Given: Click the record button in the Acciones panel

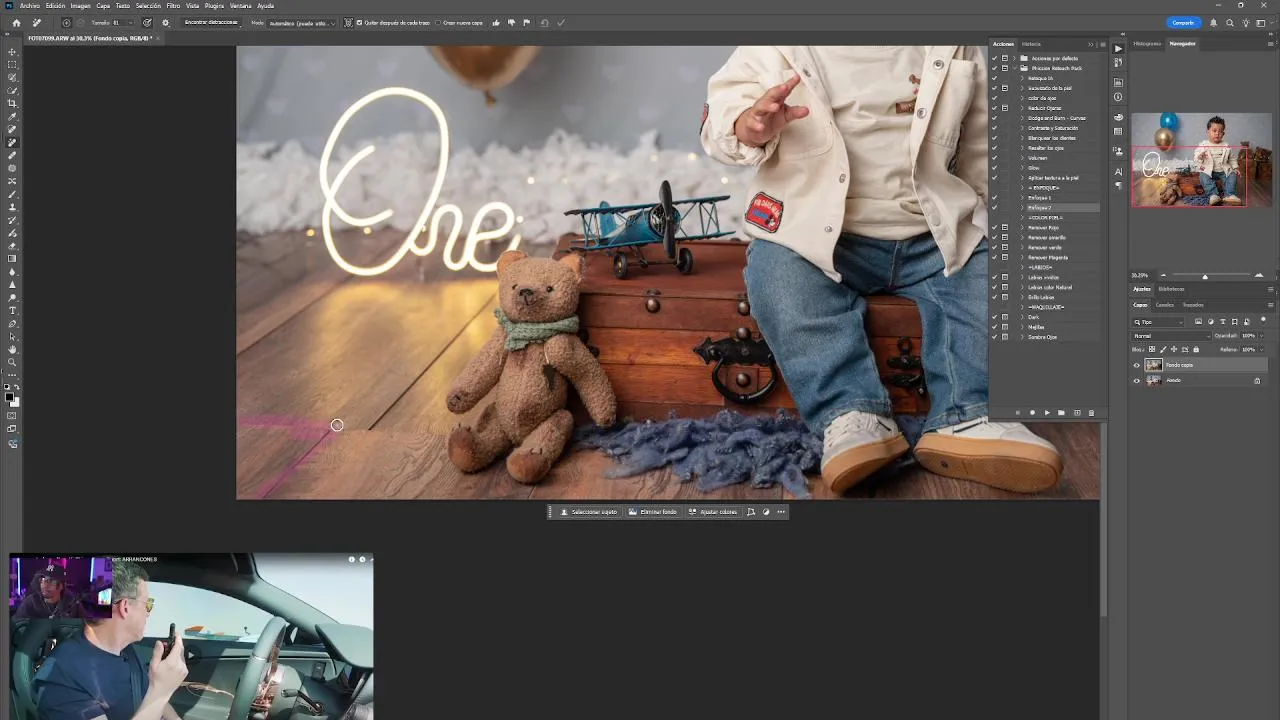Looking at the screenshot, I should click(1032, 413).
